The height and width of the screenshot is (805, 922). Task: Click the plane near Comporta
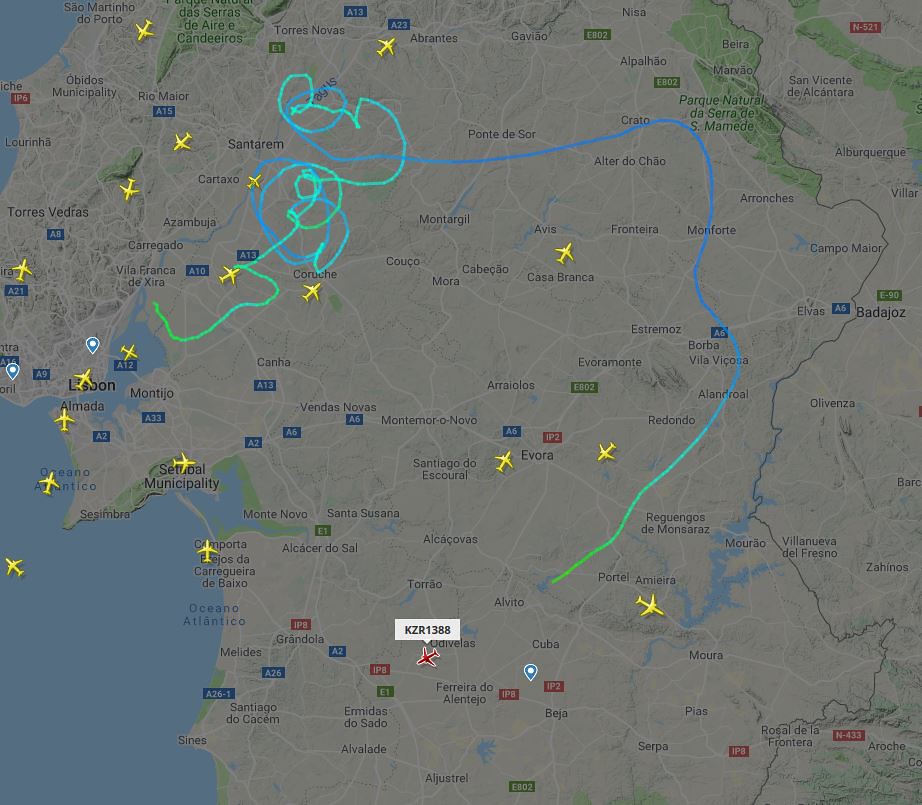pos(207,551)
